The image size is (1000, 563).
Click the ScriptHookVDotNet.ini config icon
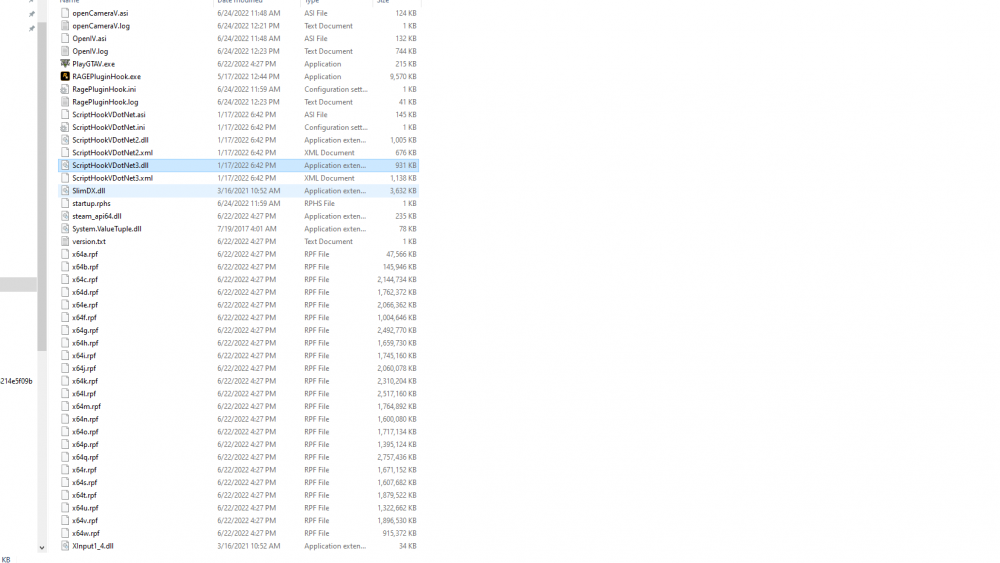(64, 128)
